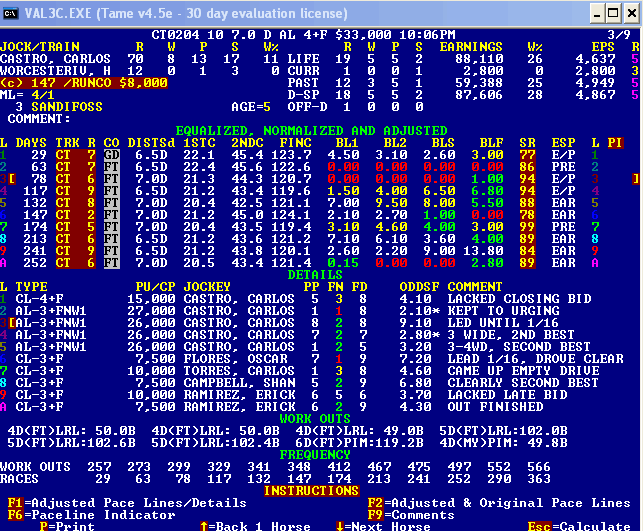
Task: Click Esc=Calculate instruction
Action: [x=579, y=526]
